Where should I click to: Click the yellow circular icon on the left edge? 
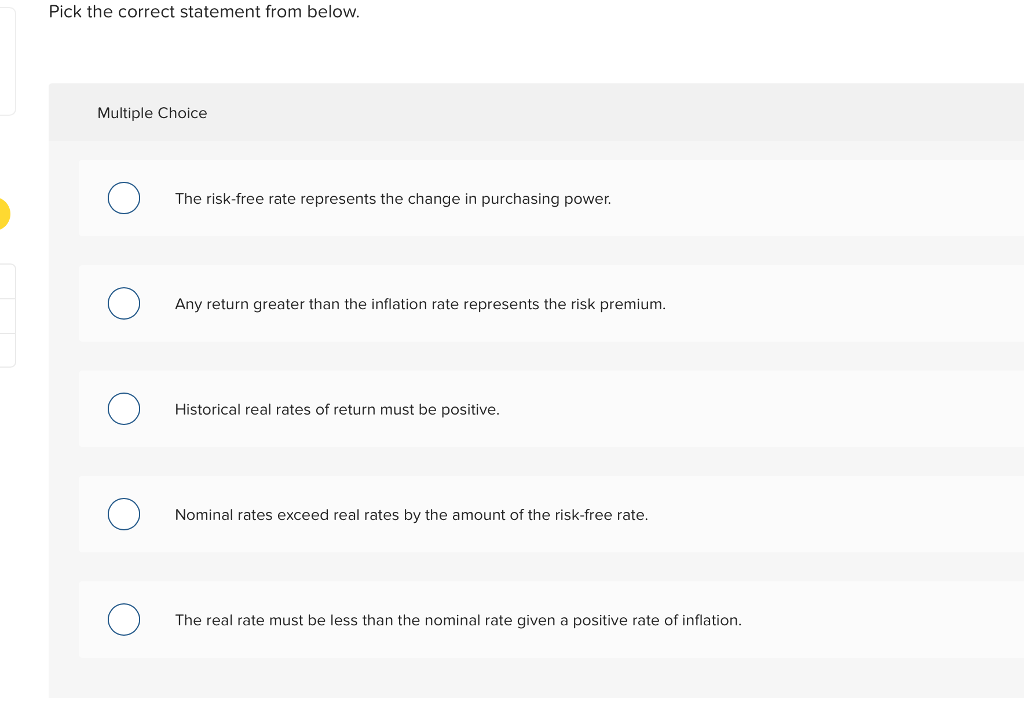[x=4, y=213]
